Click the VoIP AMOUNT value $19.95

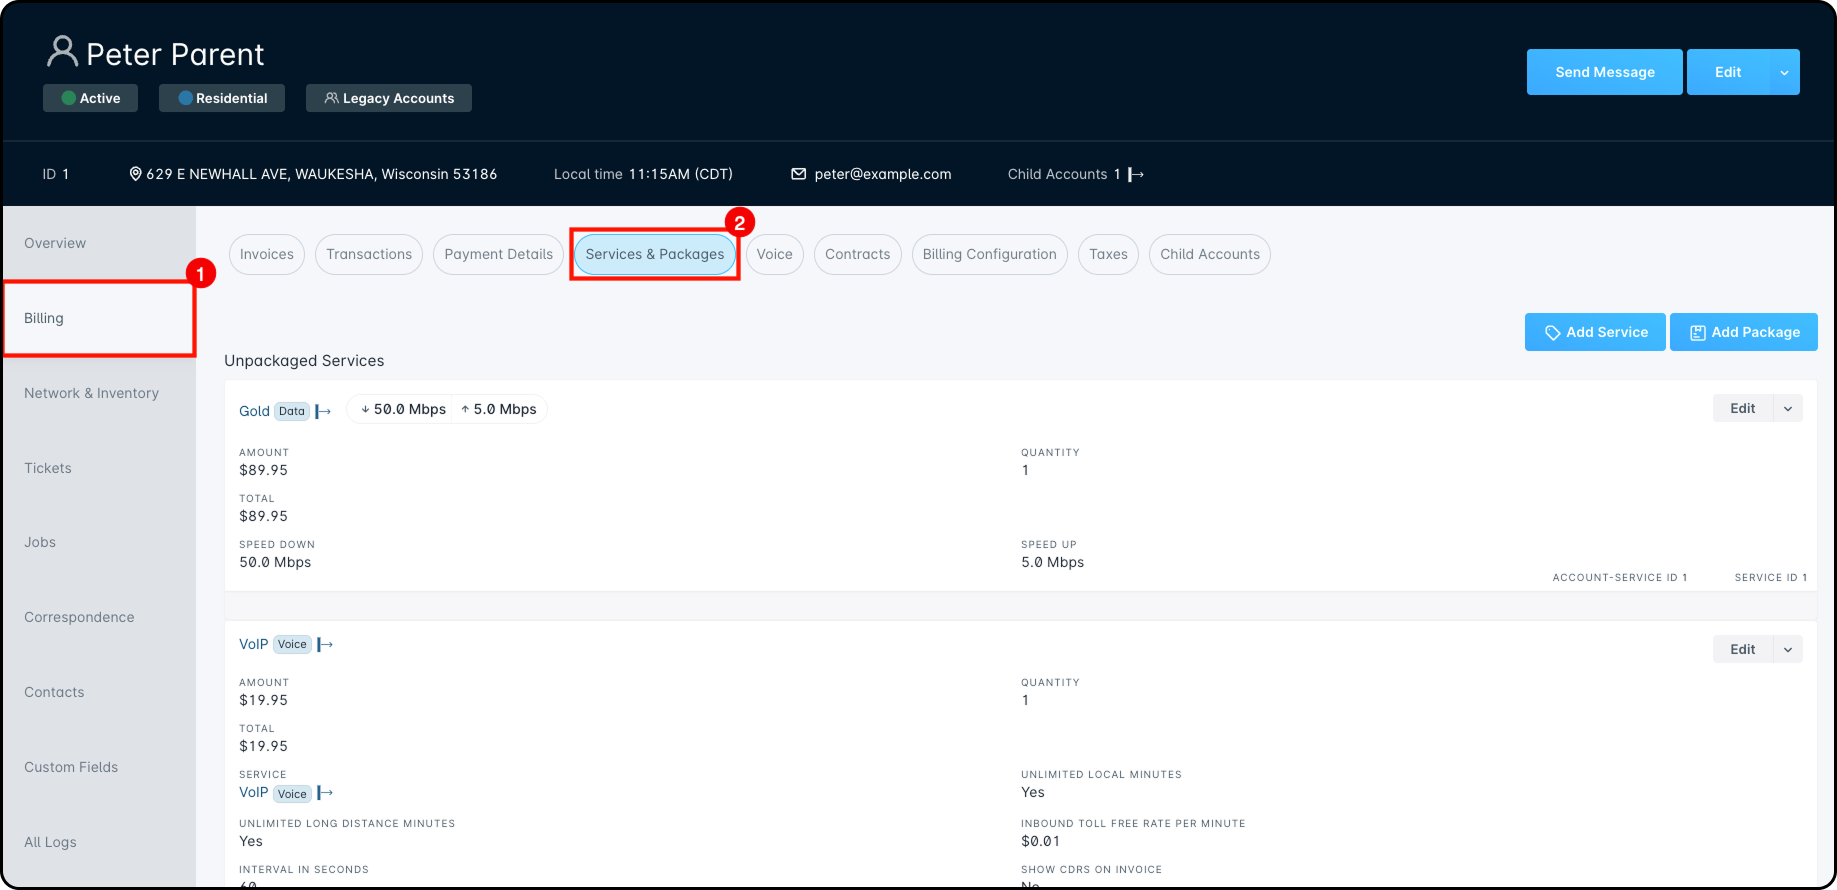263,700
